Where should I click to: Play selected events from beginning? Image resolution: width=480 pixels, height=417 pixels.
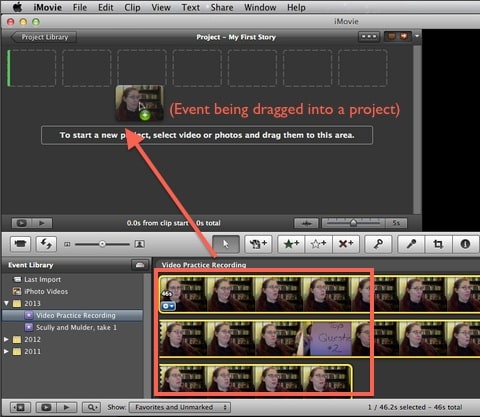(67, 407)
